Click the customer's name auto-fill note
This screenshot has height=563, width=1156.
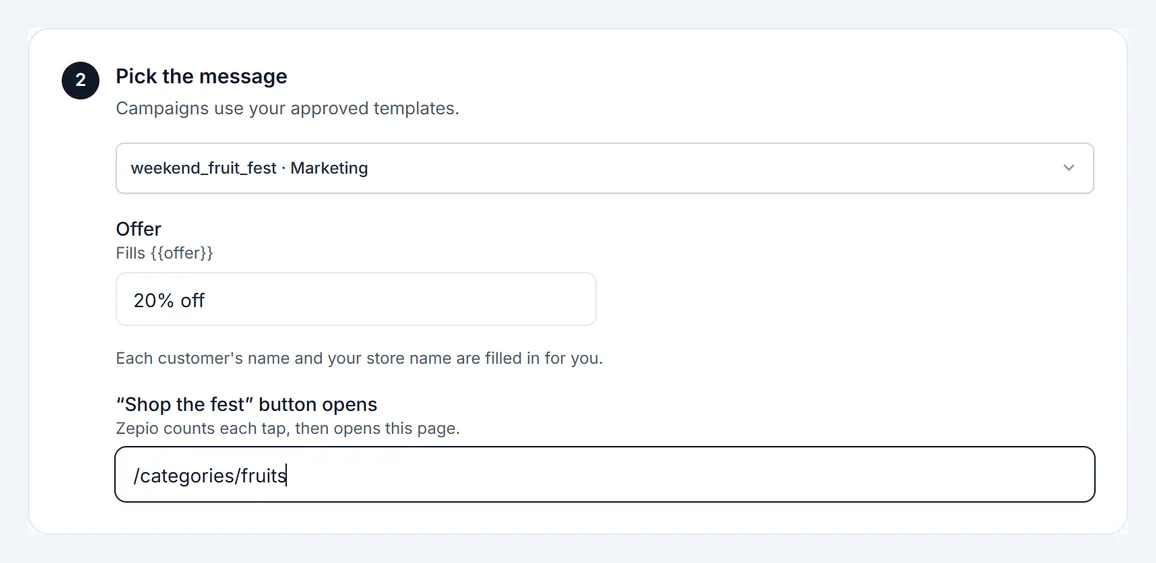click(x=359, y=359)
